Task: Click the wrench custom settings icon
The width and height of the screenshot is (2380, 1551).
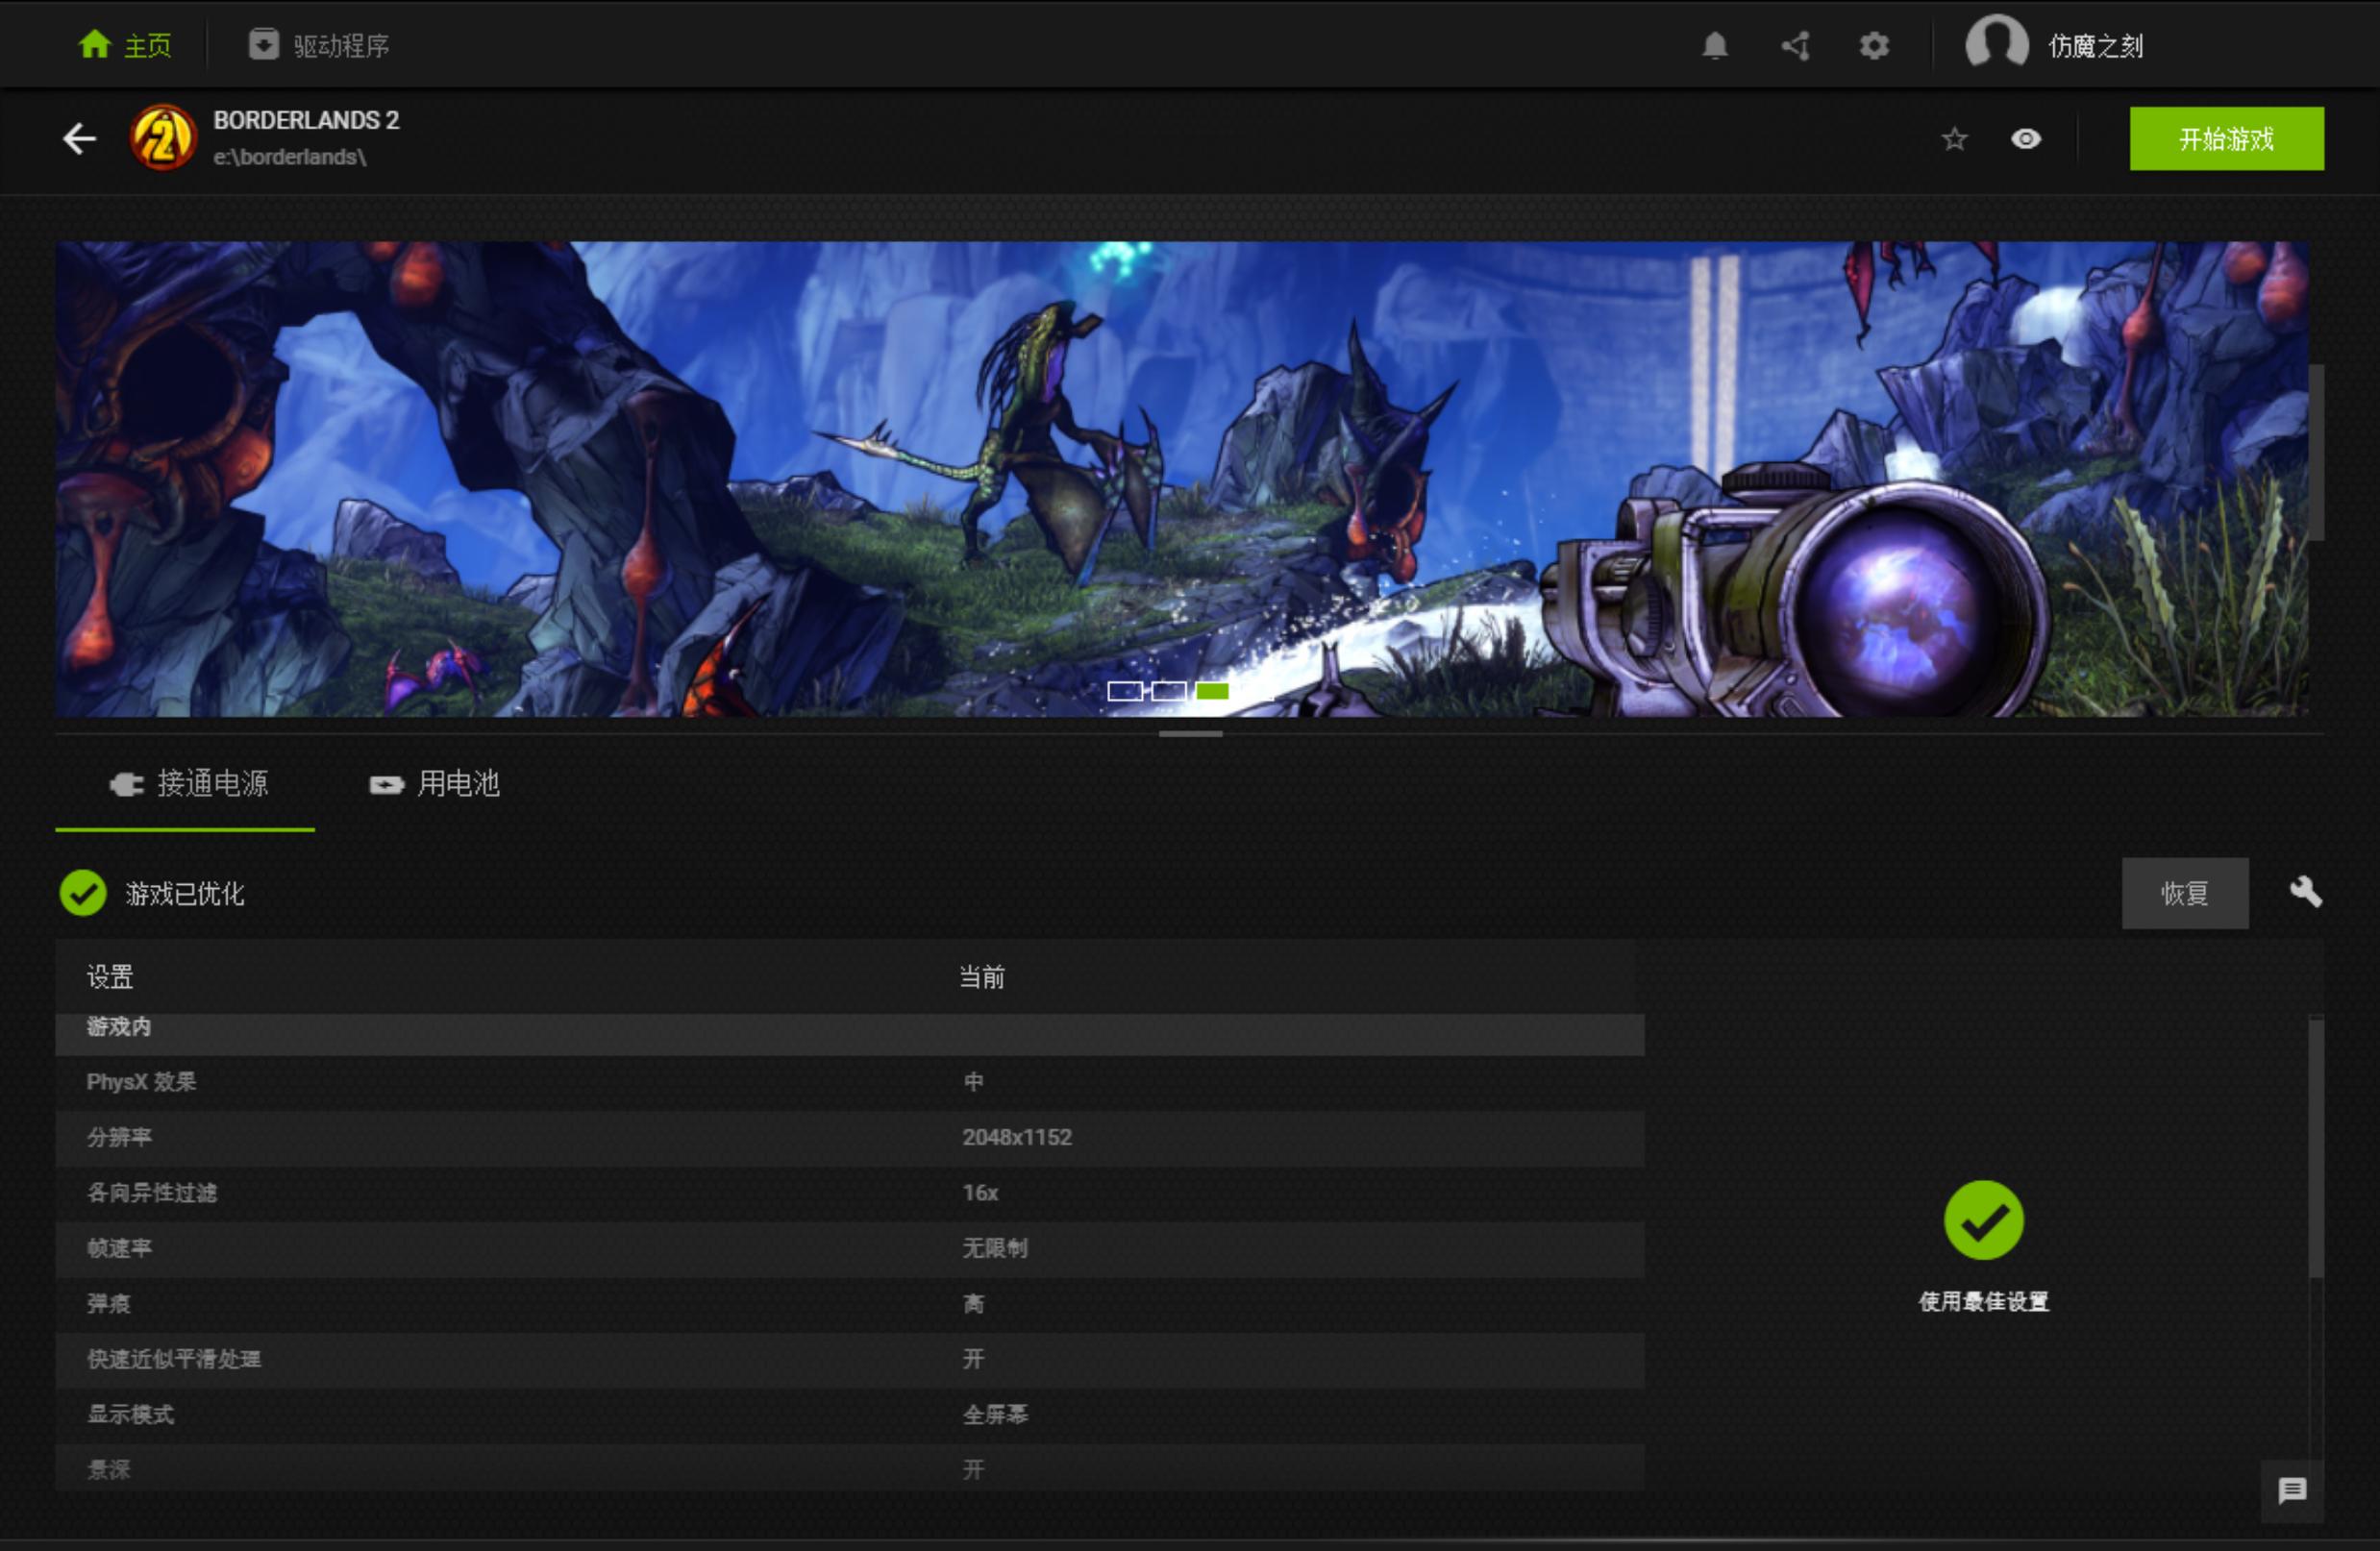Action: 2305,892
